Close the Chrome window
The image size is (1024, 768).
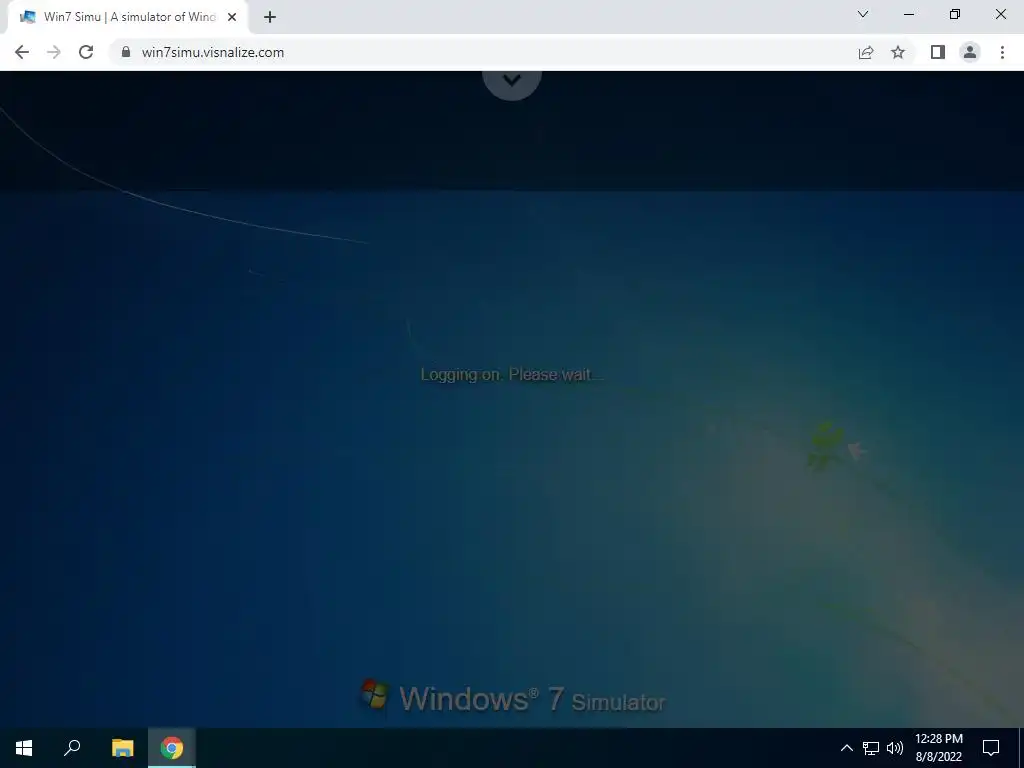tap(1000, 14)
